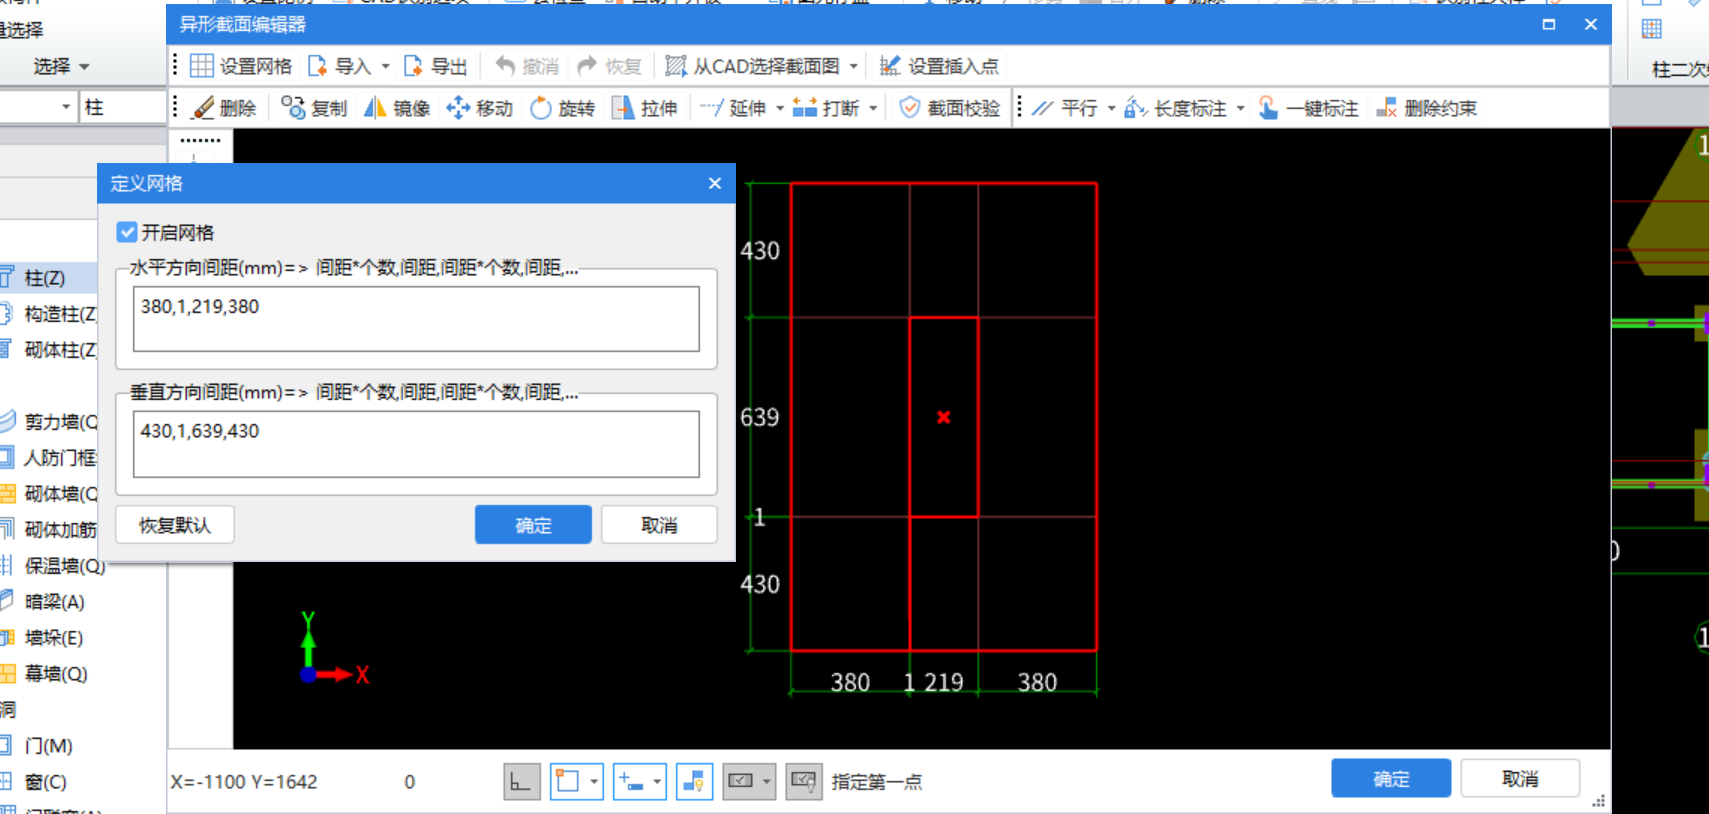This screenshot has width=1709, height=814.
Task: Expand dropdown arrow next to 打断
Action: coord(873,108)
